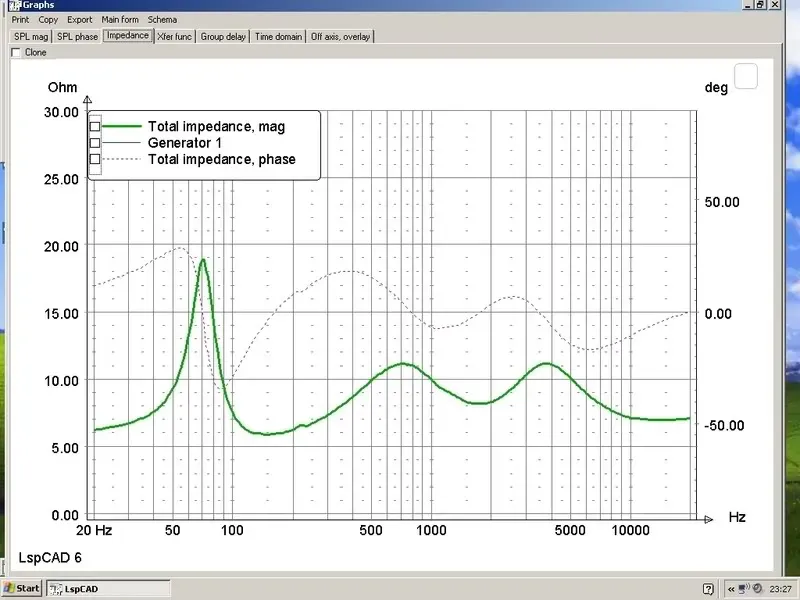Open the Export menu

tap(80, 19)
